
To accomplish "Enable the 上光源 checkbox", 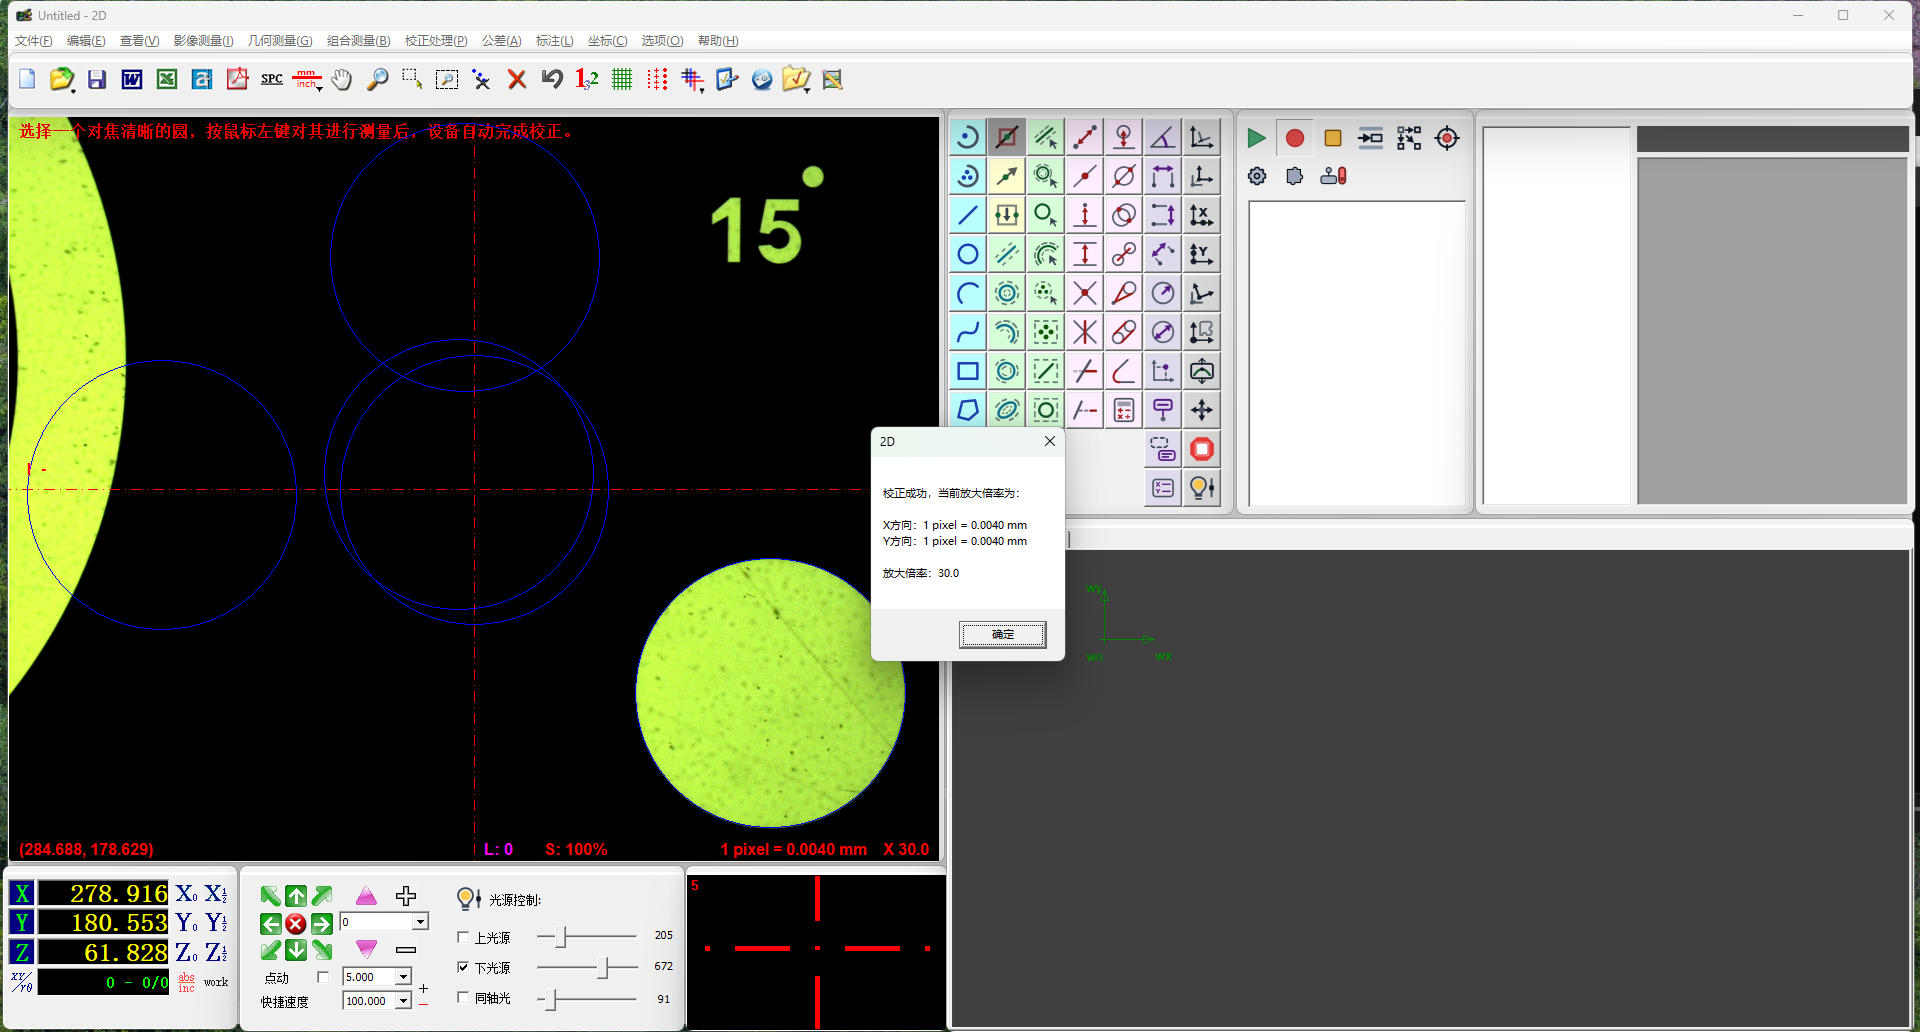I will 463,937.
